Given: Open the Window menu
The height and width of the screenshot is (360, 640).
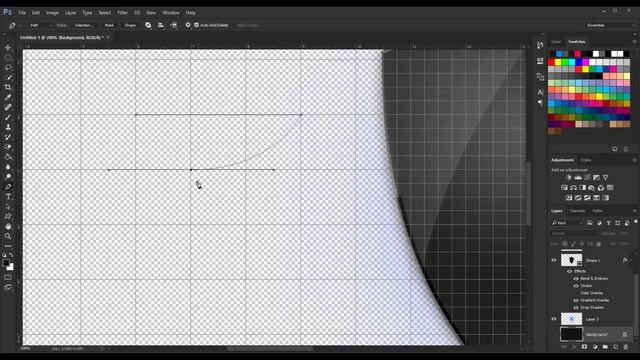Looking at the screenshot, I should [171, 13].
